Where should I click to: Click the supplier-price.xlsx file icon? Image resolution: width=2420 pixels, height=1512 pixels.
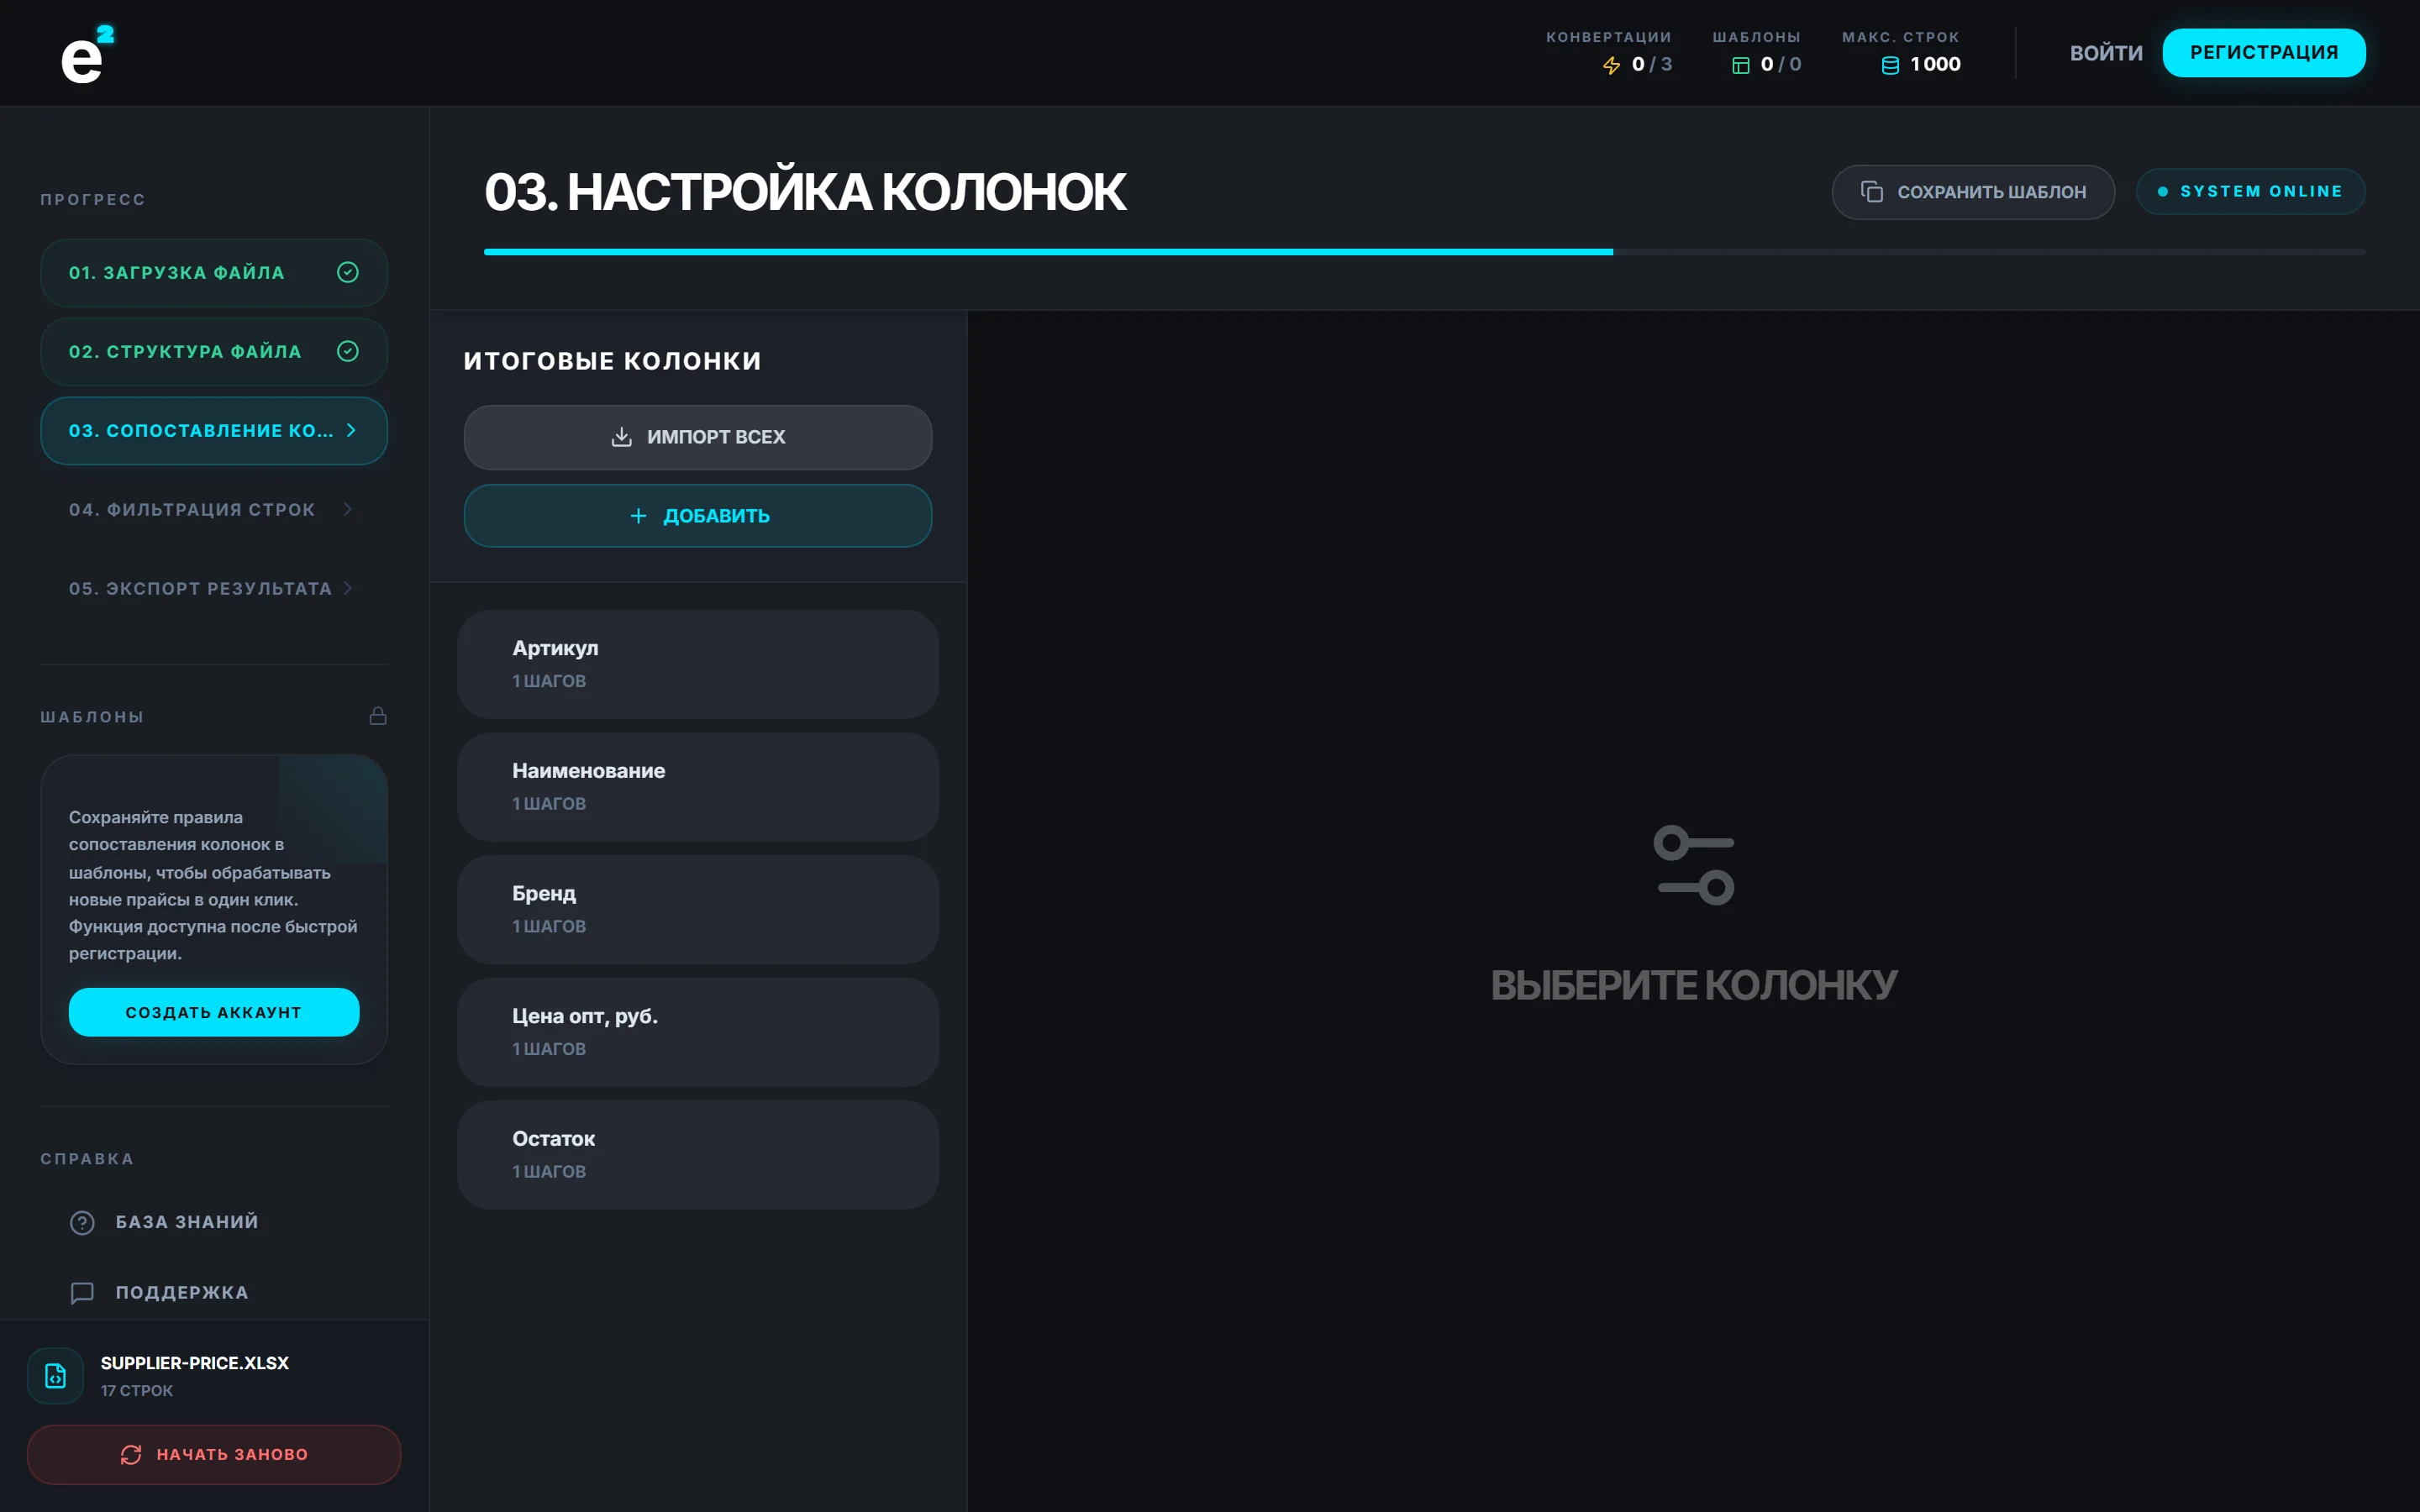click(x=56, y=1376)
